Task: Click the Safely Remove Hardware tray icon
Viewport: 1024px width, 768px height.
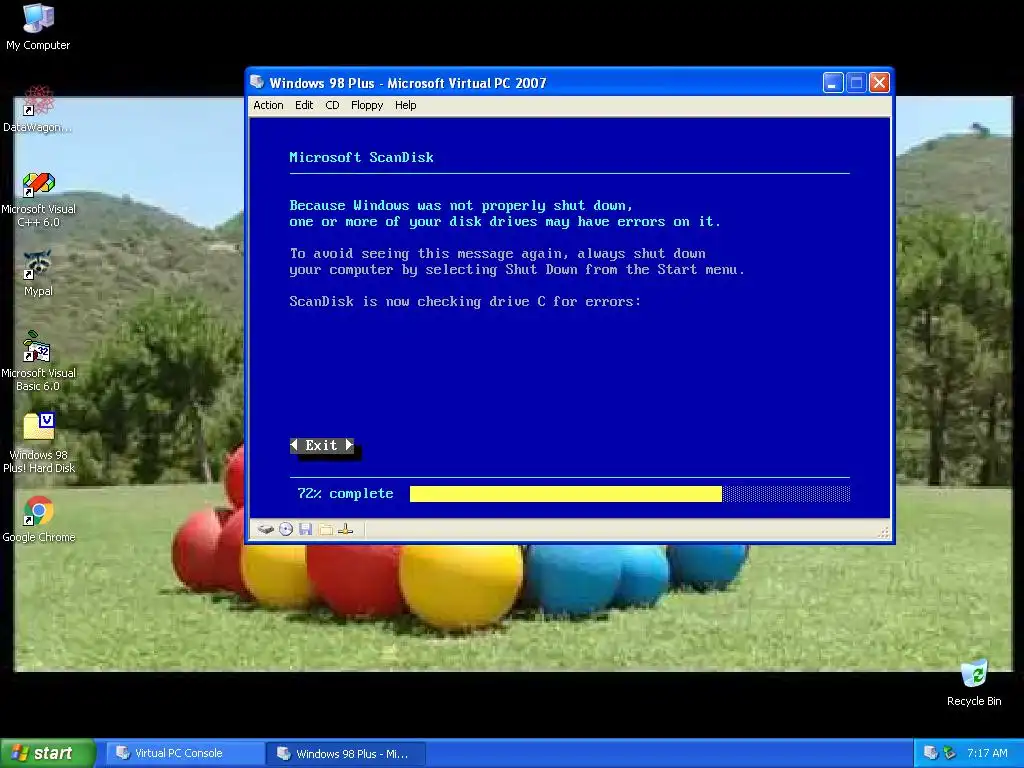Action: (x=949, y=753)
